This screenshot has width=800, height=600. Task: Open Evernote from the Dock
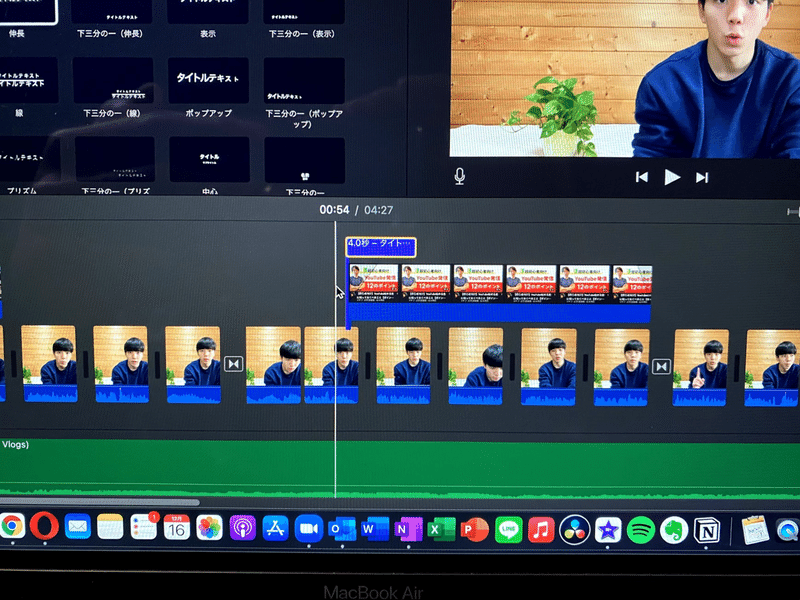(x=674, y=531)
